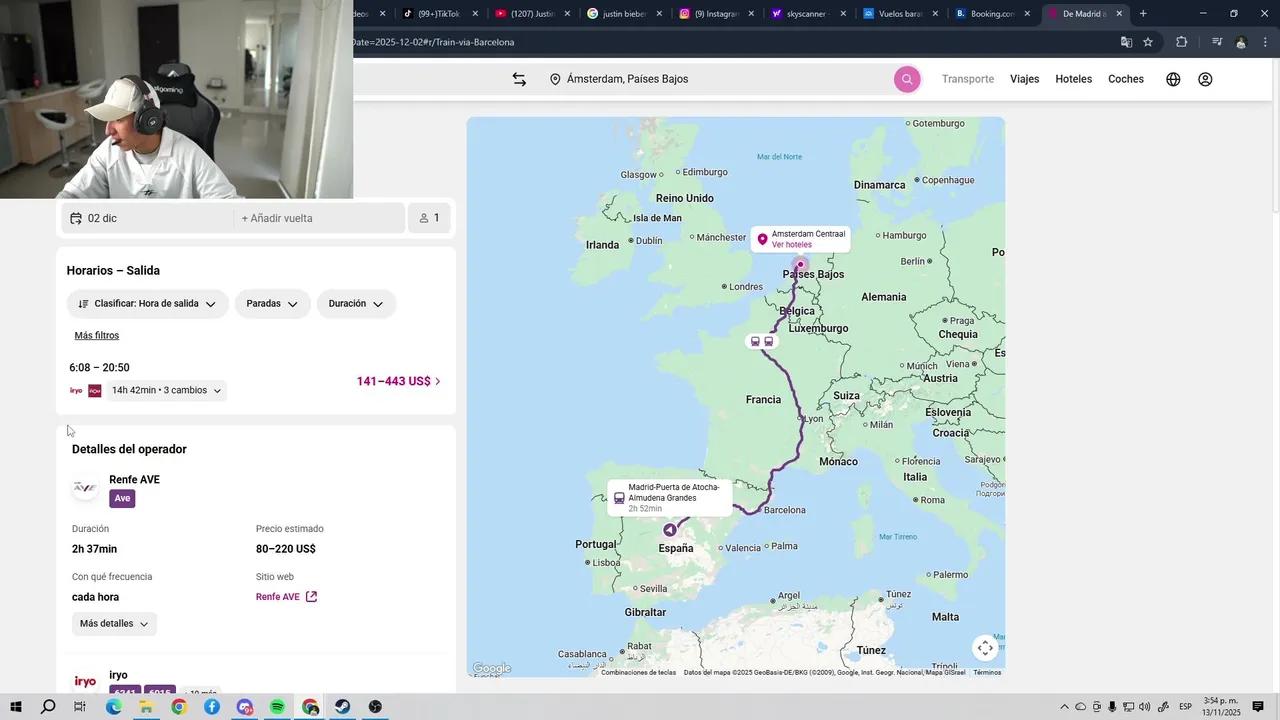Open Renfe AVE website link
The height and width of the screenshot is (720, 1280).
coord(287,597)
